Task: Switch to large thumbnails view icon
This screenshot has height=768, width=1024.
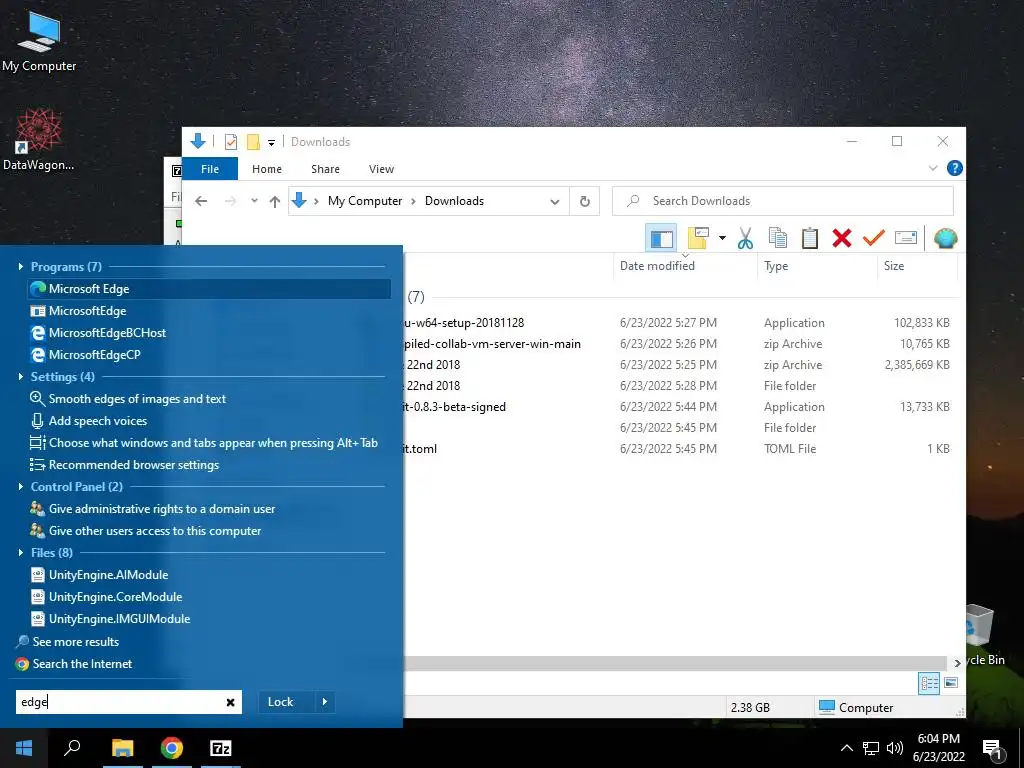Action: (951, 683)
